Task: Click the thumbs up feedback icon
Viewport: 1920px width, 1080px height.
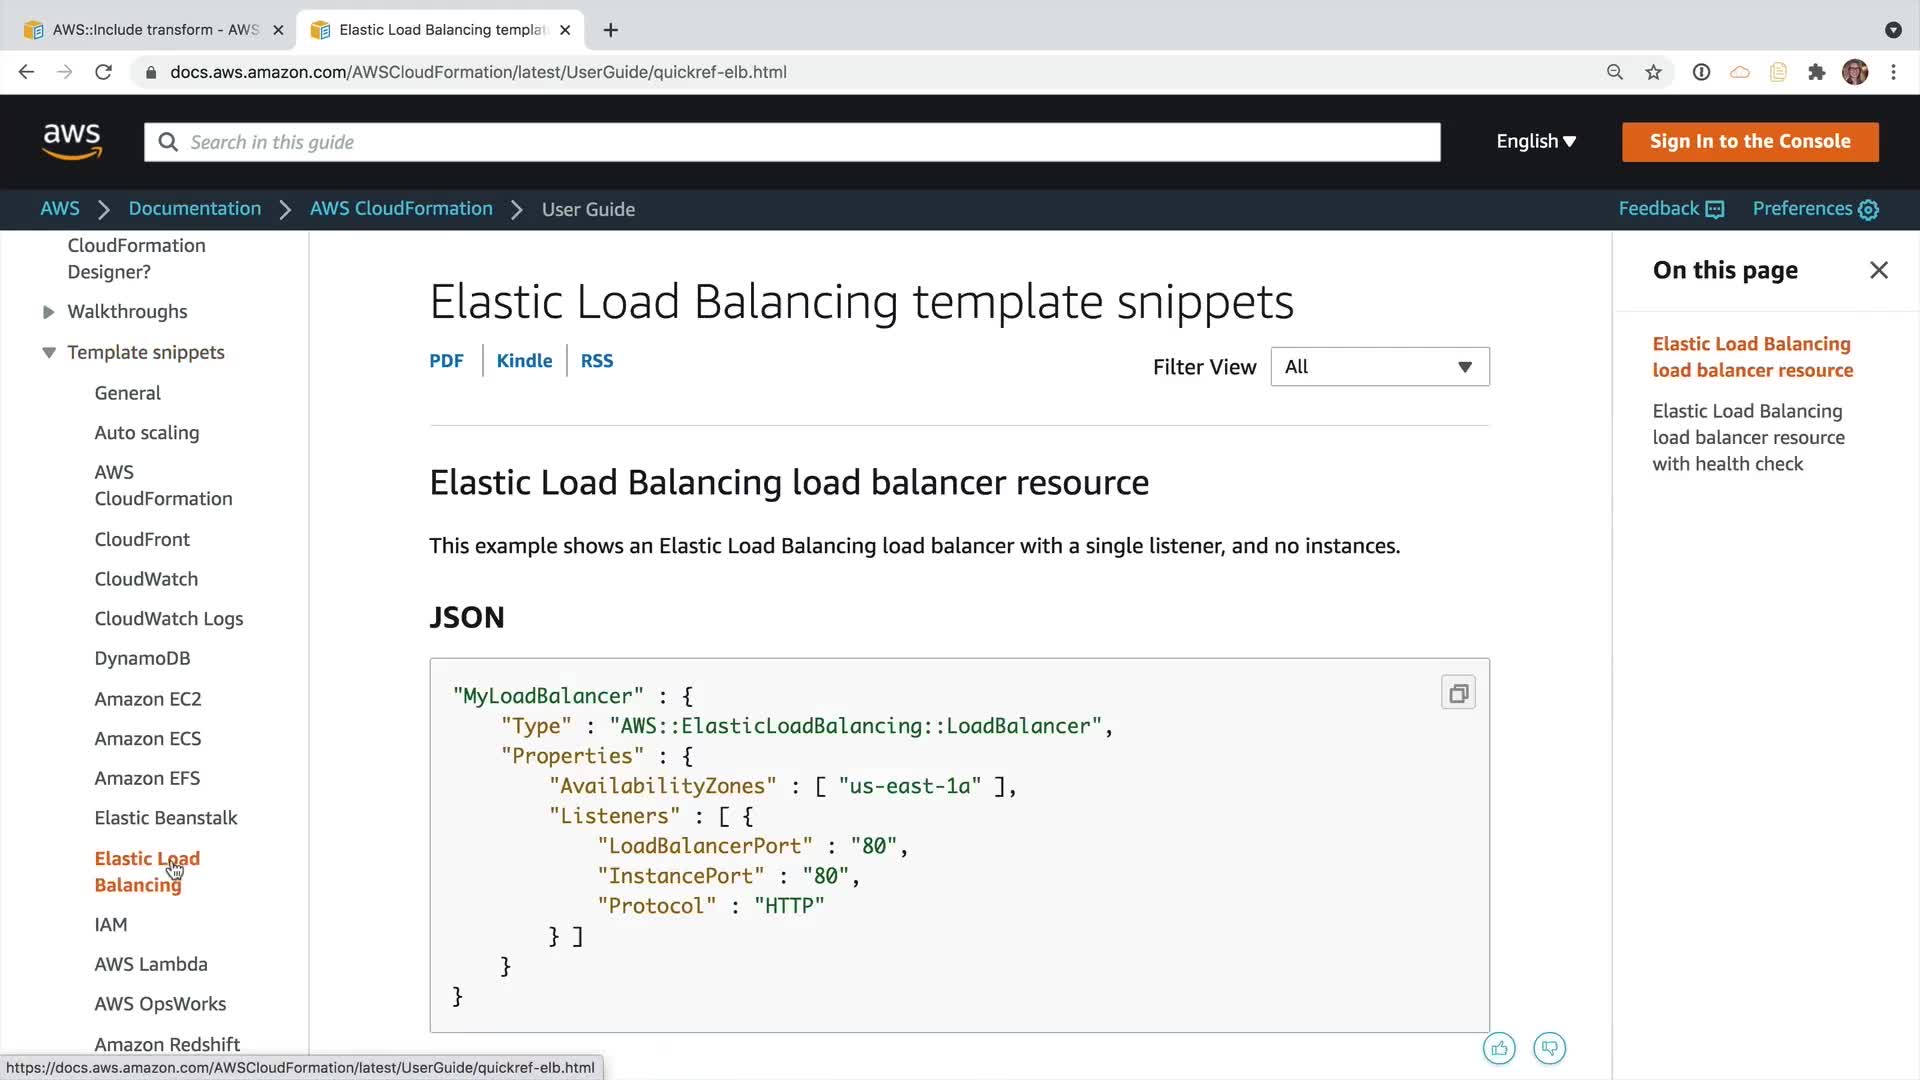Action: click(x=1498, y=1048)
